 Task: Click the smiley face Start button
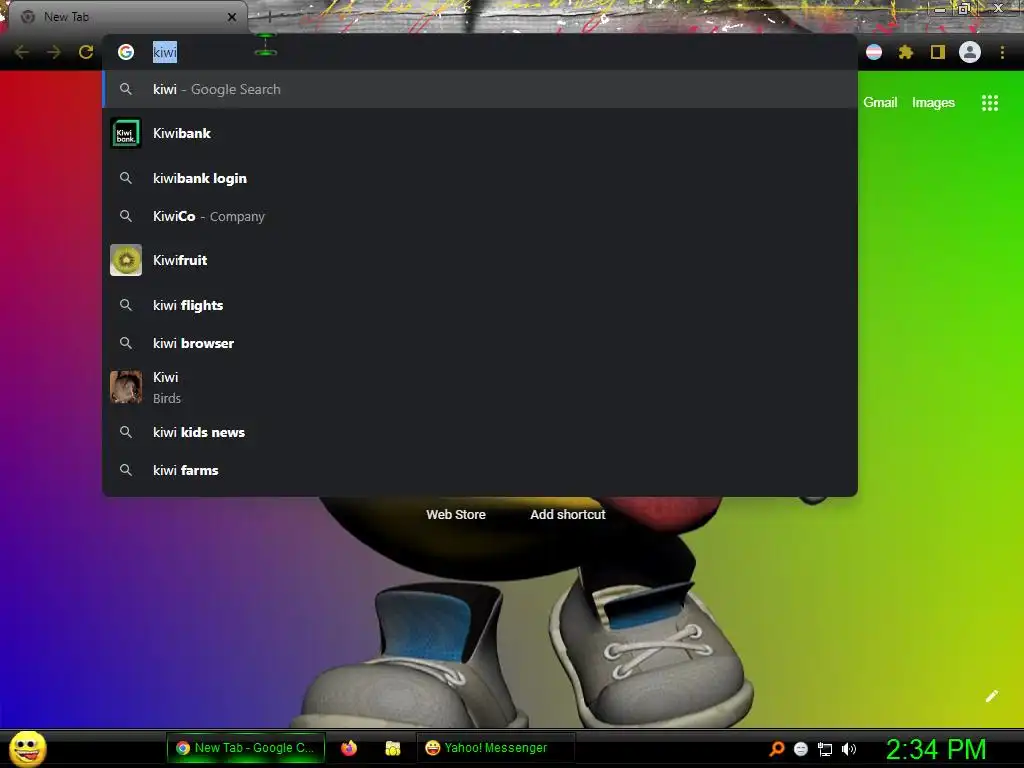coord(27,748)
